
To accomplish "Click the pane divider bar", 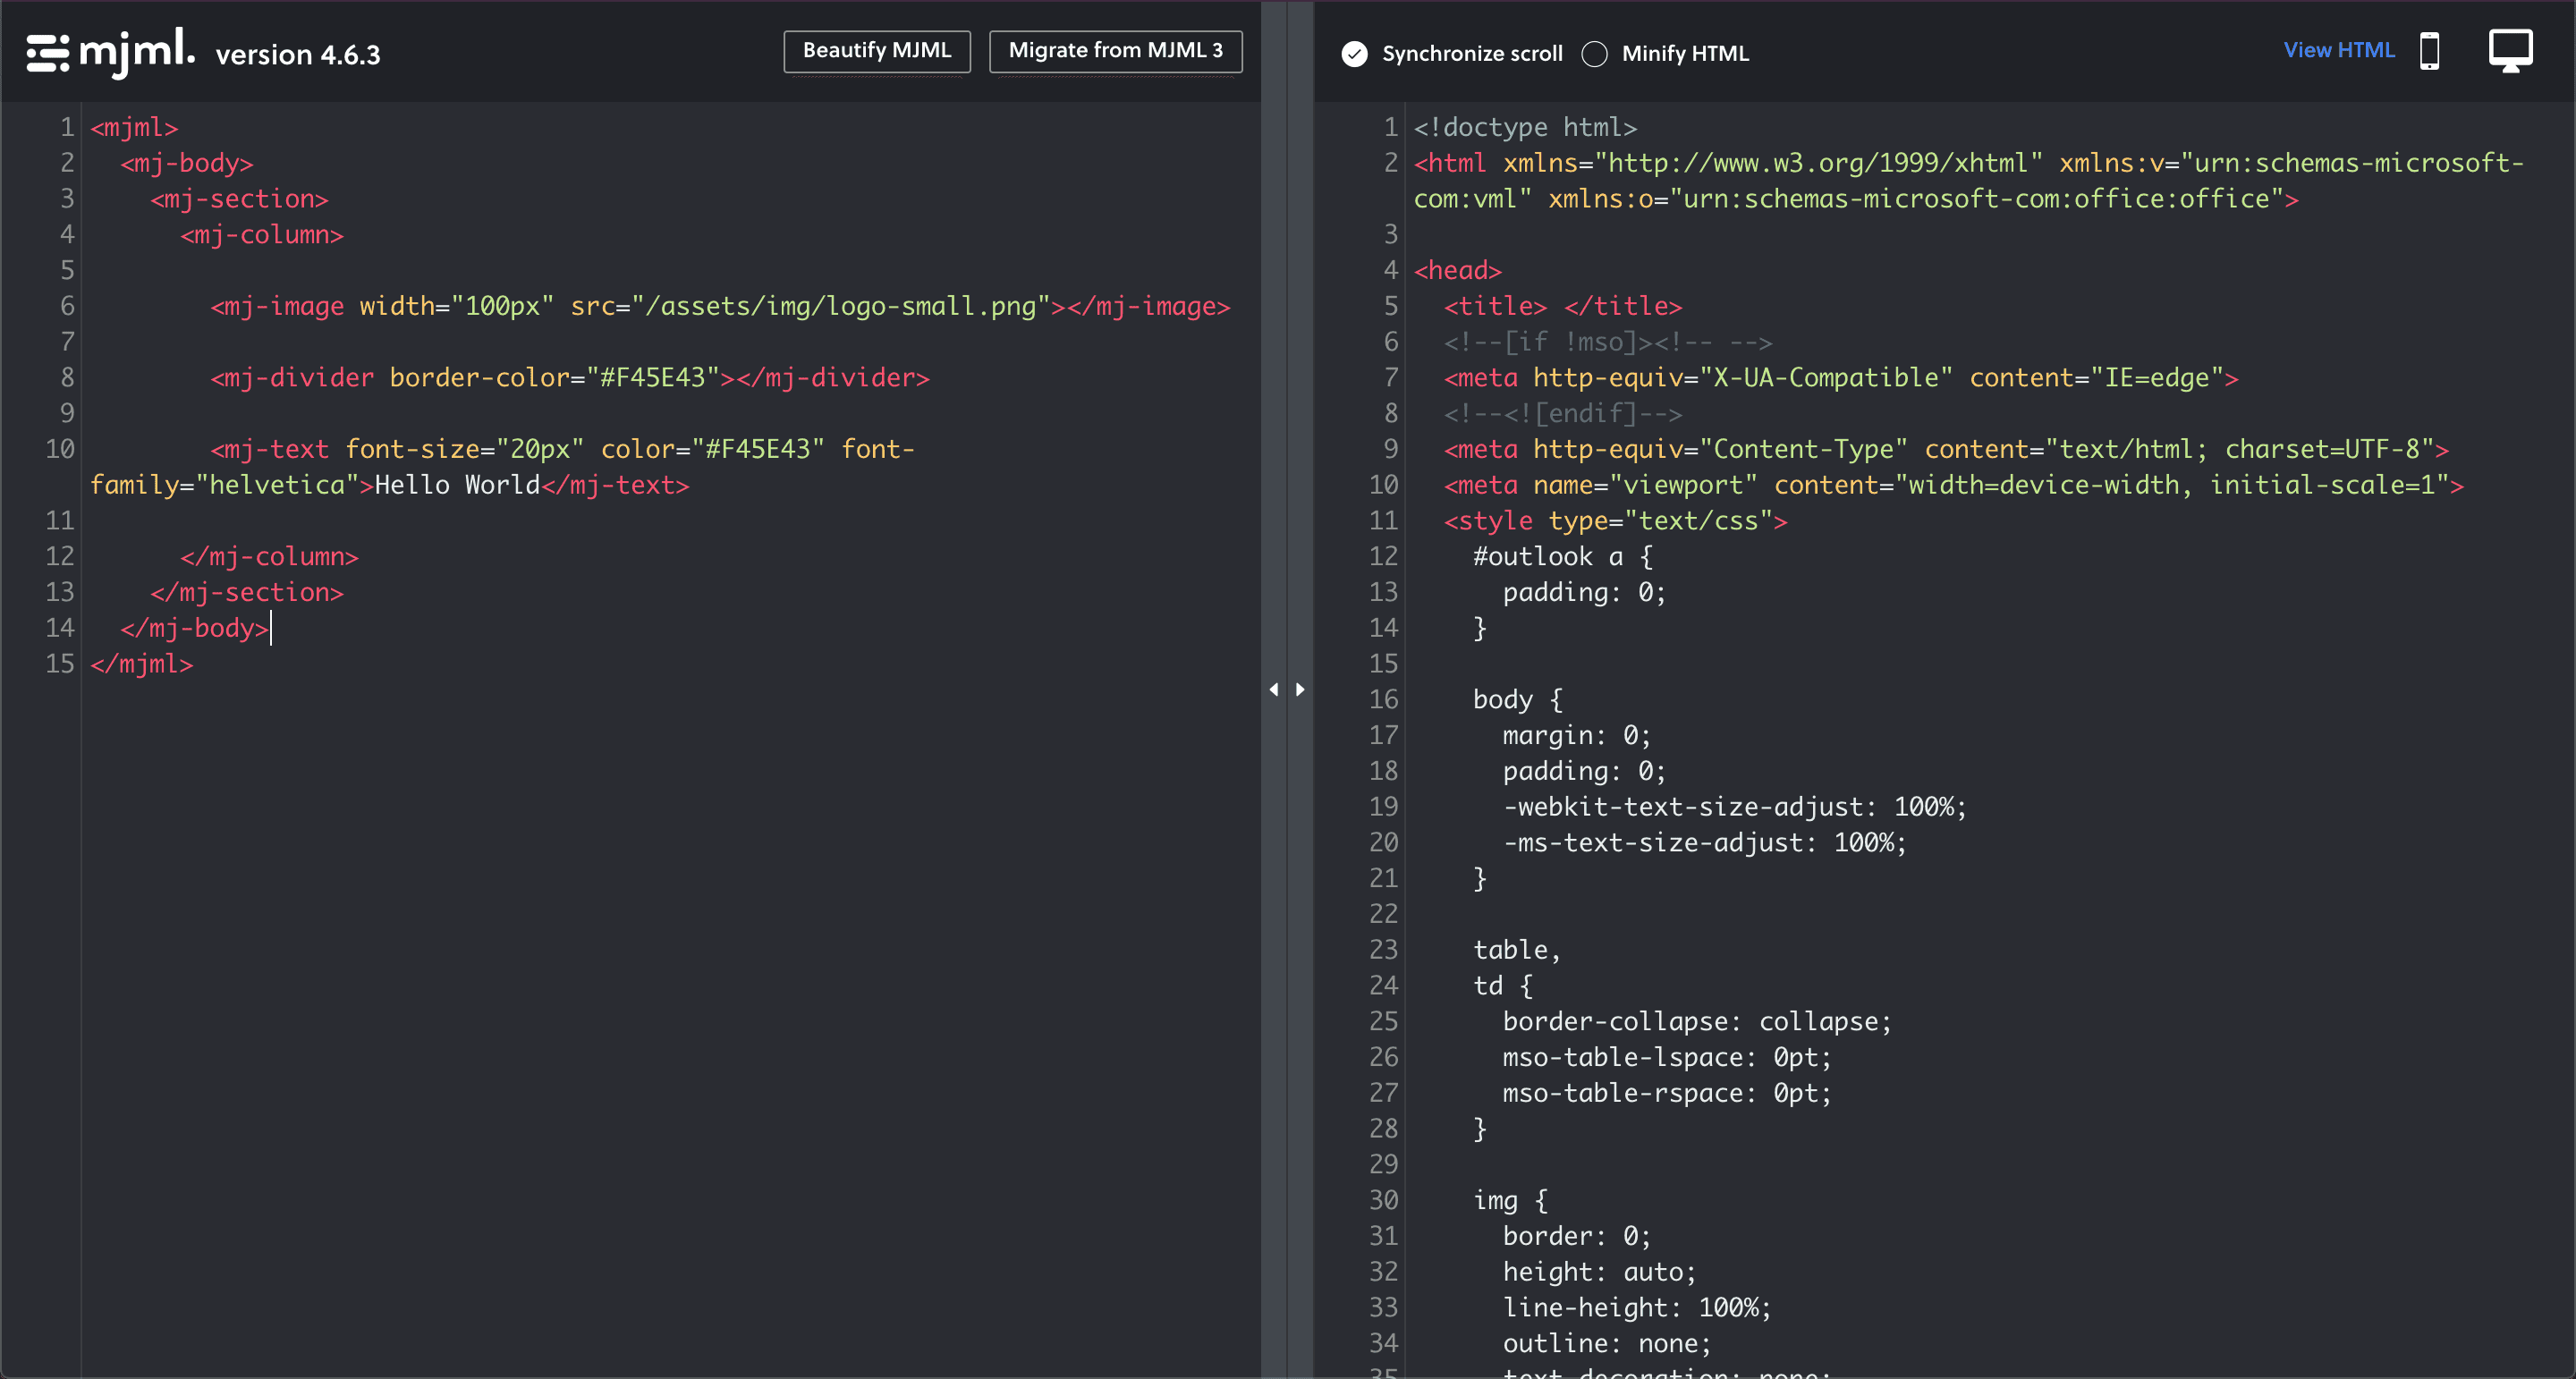I will 1287,400.
